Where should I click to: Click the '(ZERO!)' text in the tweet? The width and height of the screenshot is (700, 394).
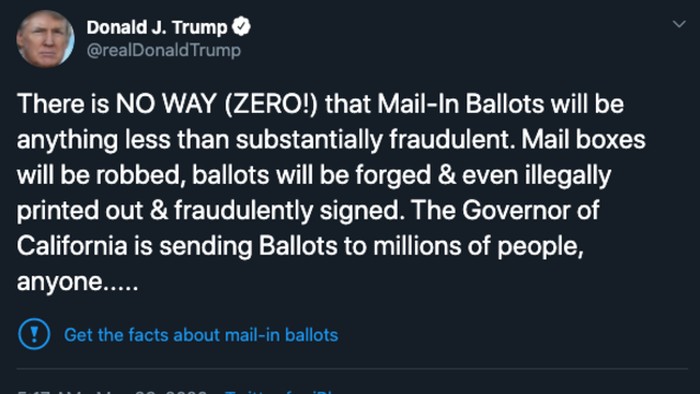click(271, 104)
